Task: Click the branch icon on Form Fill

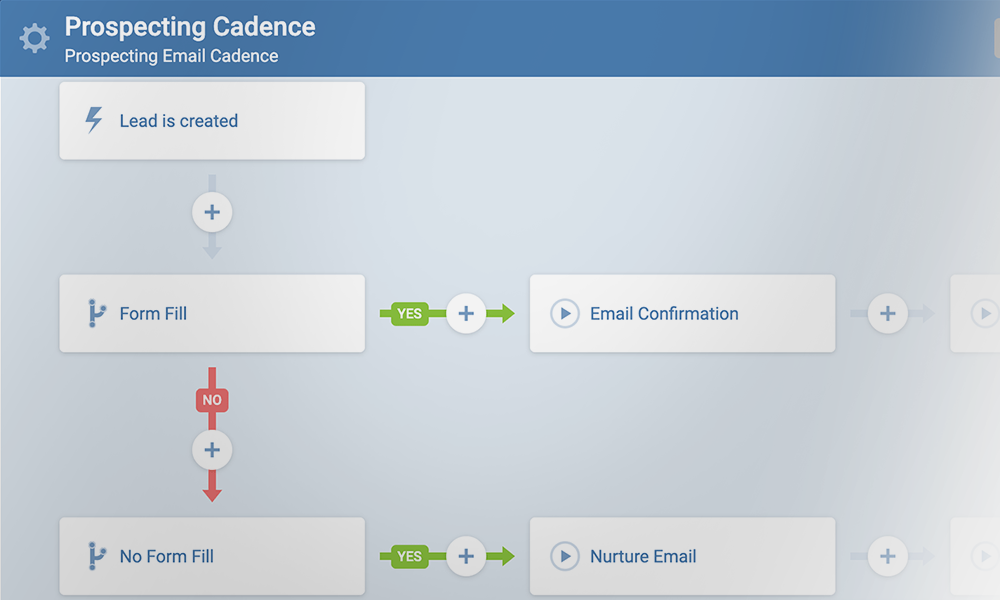Action: coord(95,313)
